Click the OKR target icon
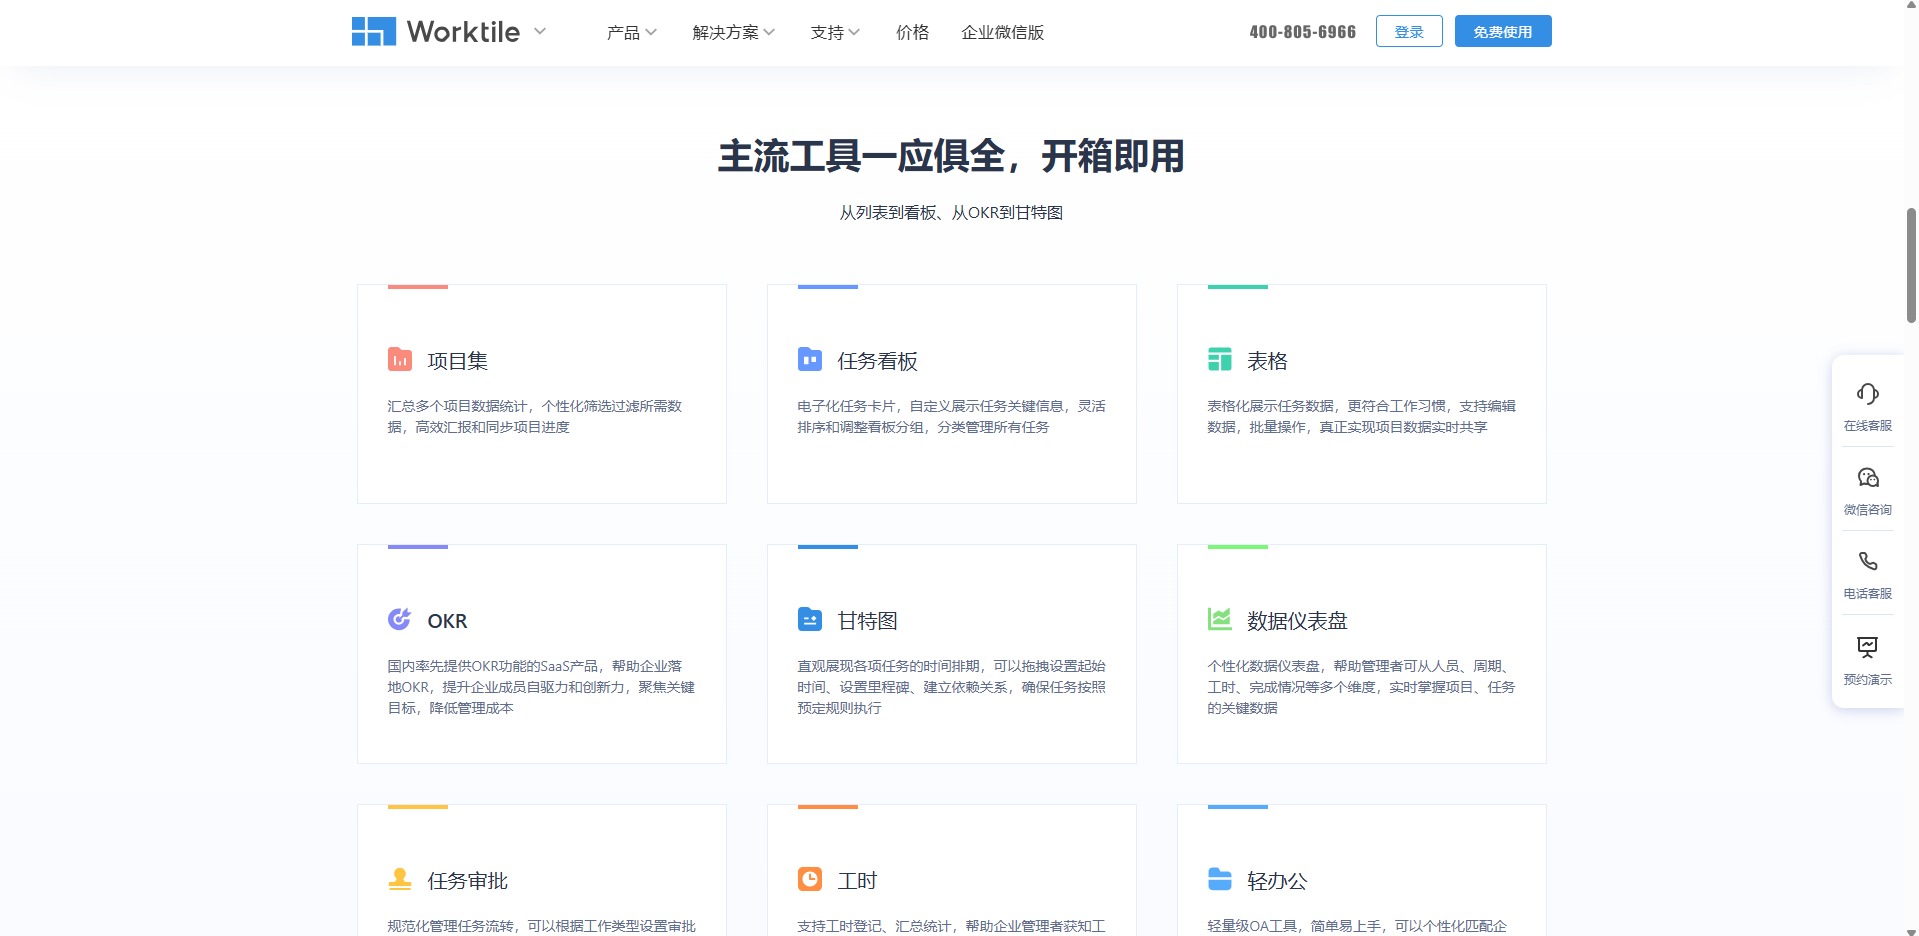 400,619
